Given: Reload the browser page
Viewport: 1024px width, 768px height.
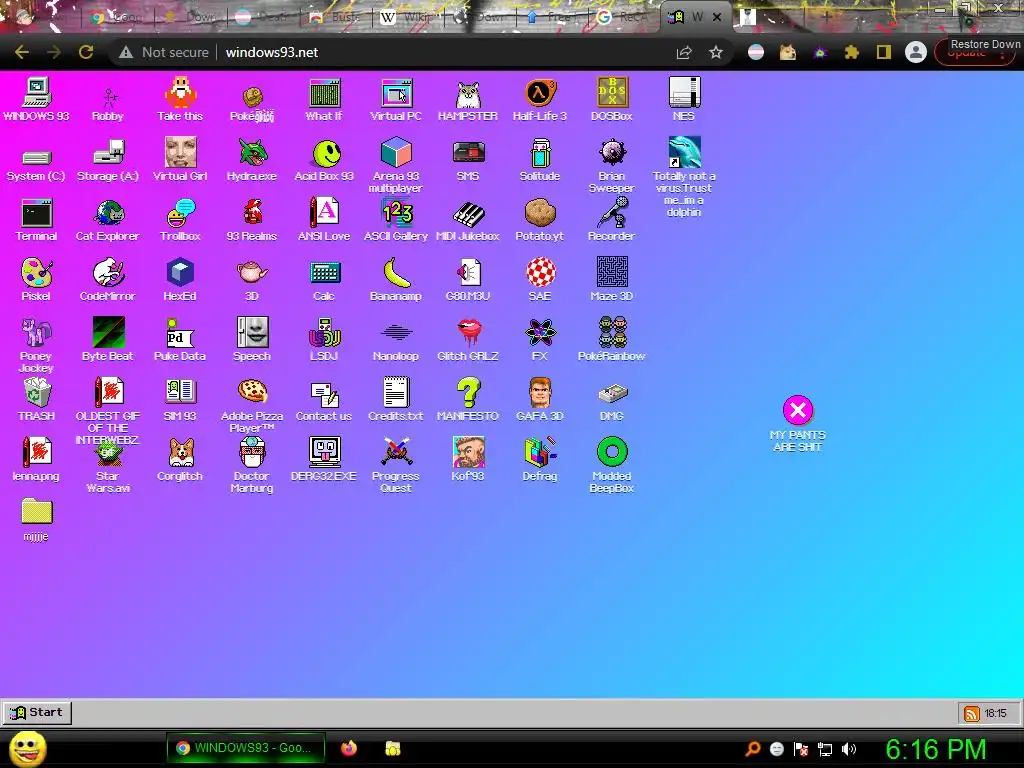Looking at the screenshot, I should (86, 52).
